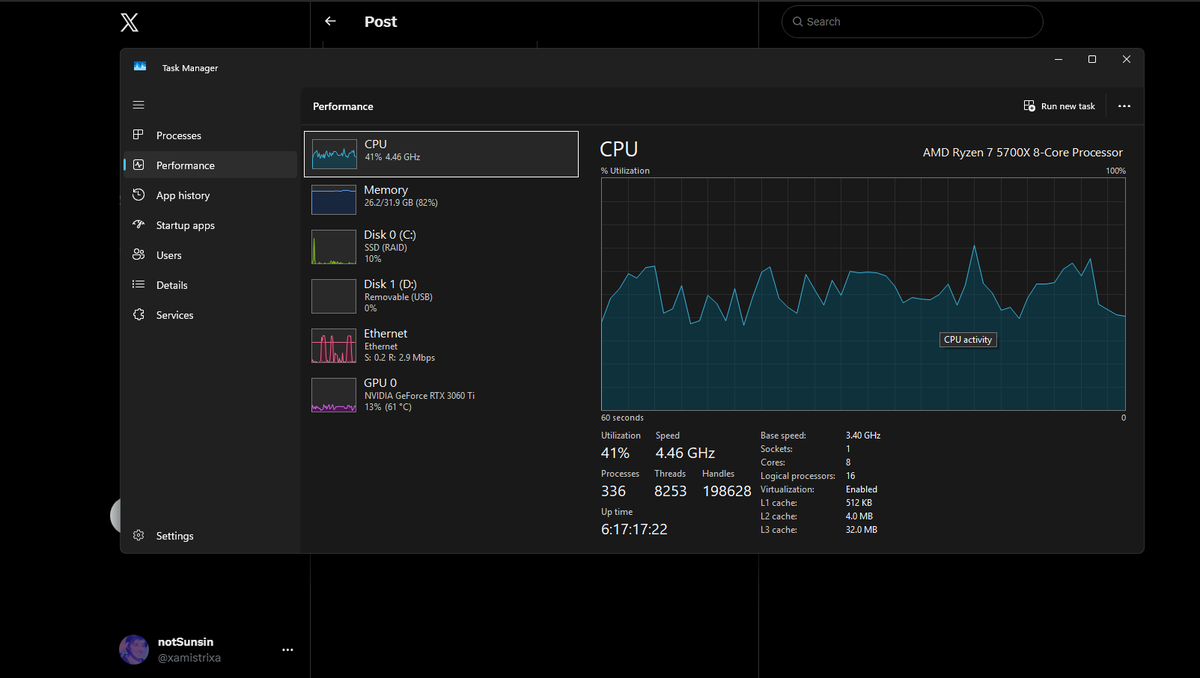Click the CPU activity tooltip
This screenshot has width=1200, height=678.
coord(968,340)
